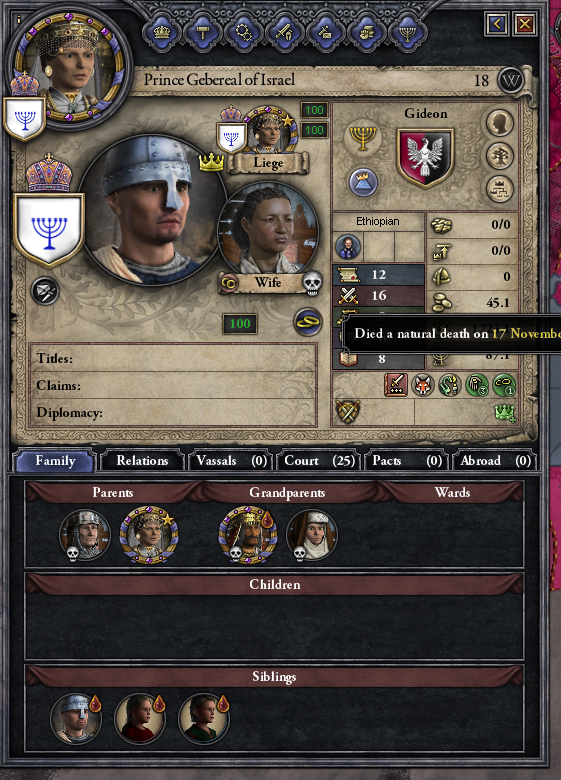Switch to the Vassals tab
The image size is (561, 780).
click(231, 461)
